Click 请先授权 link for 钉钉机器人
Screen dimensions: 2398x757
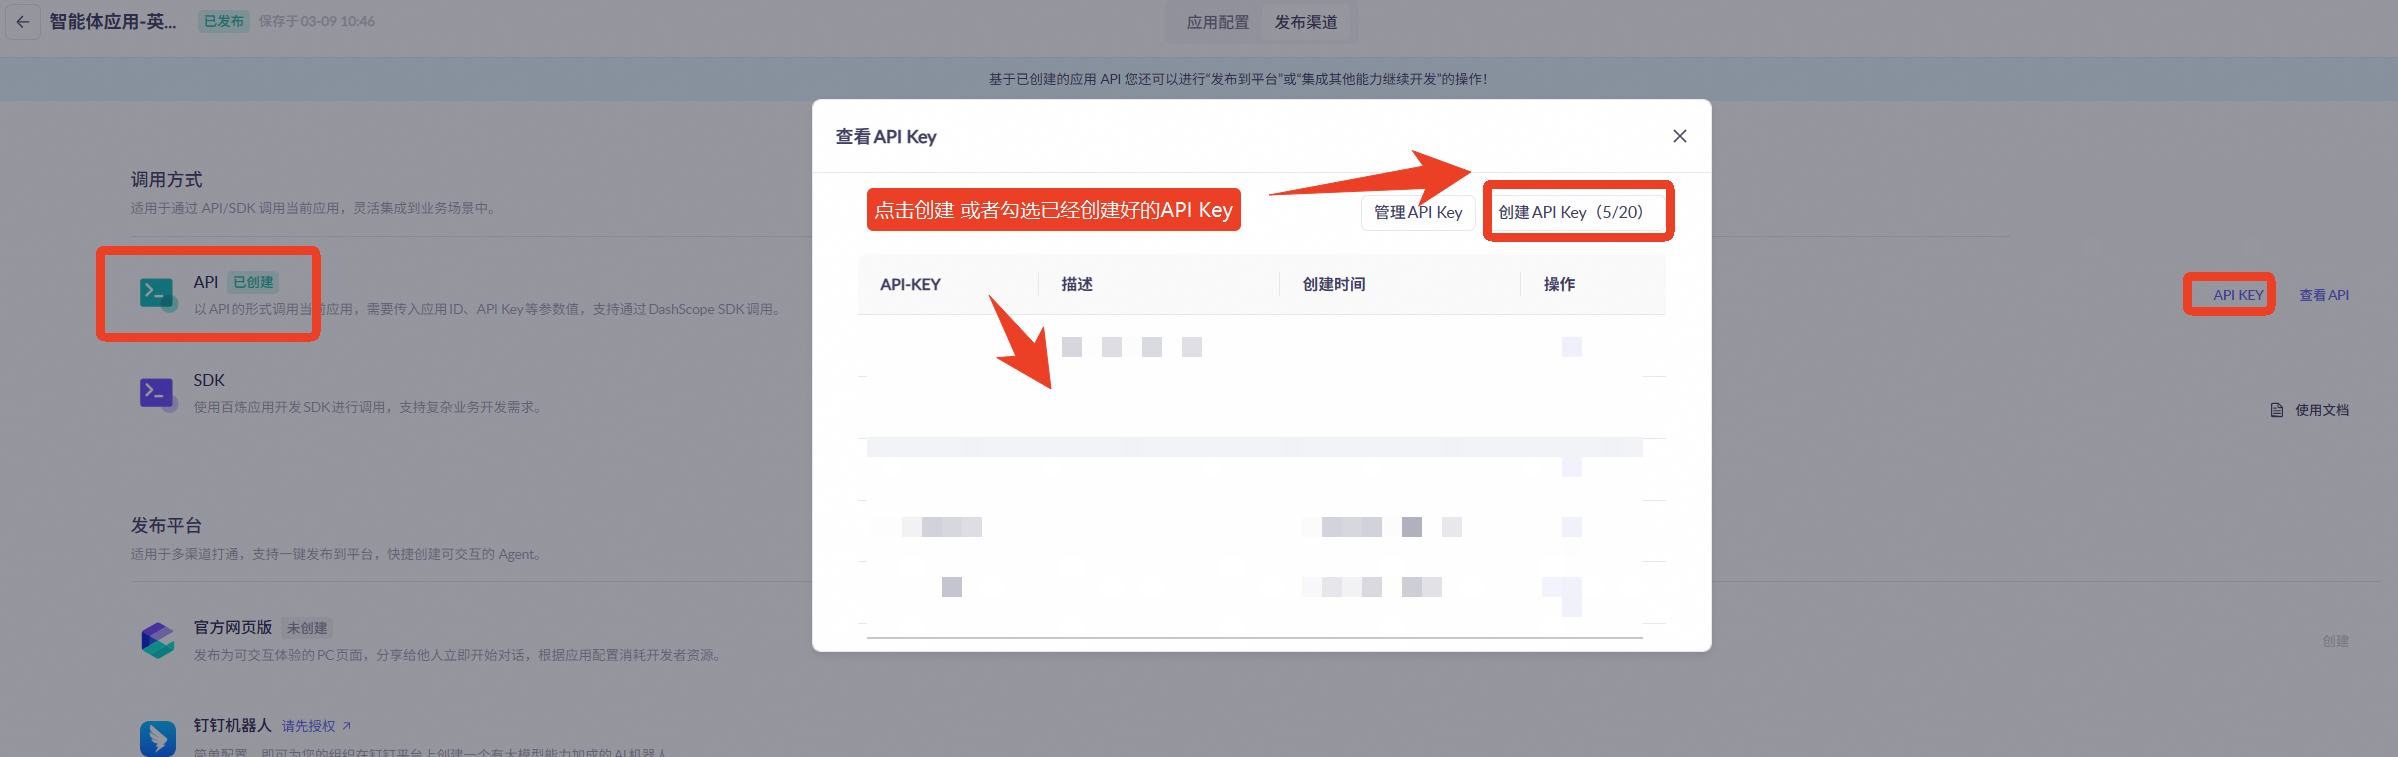[316, 726]
